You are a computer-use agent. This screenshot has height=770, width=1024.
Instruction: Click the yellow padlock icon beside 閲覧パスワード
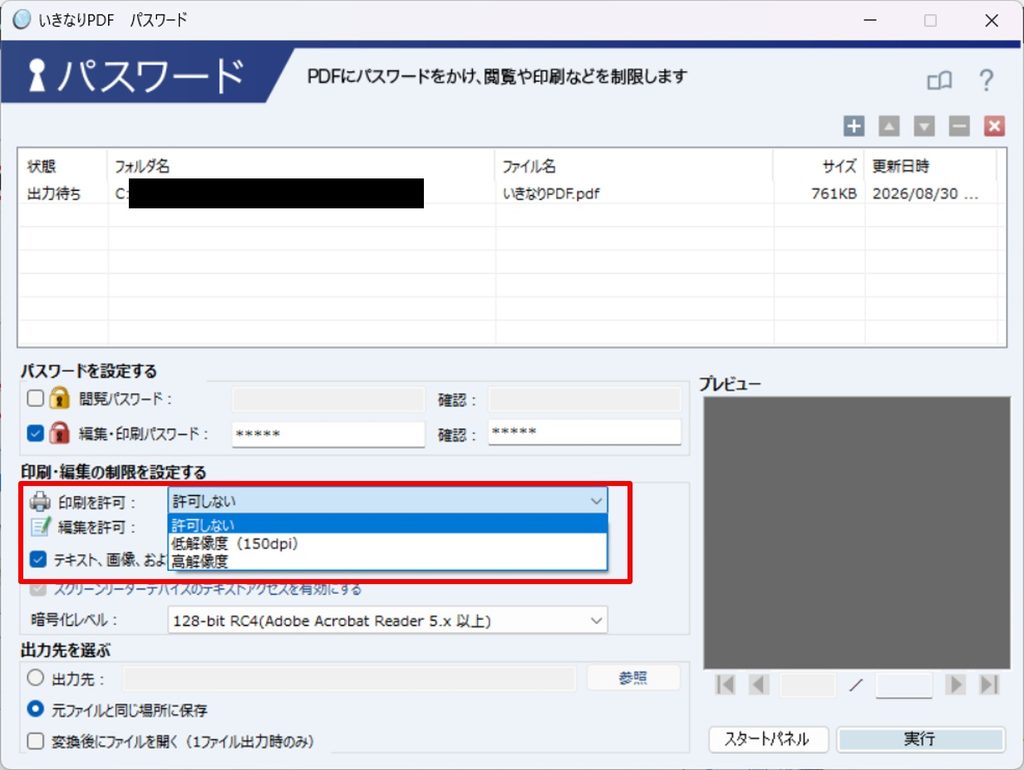point(59,398)
